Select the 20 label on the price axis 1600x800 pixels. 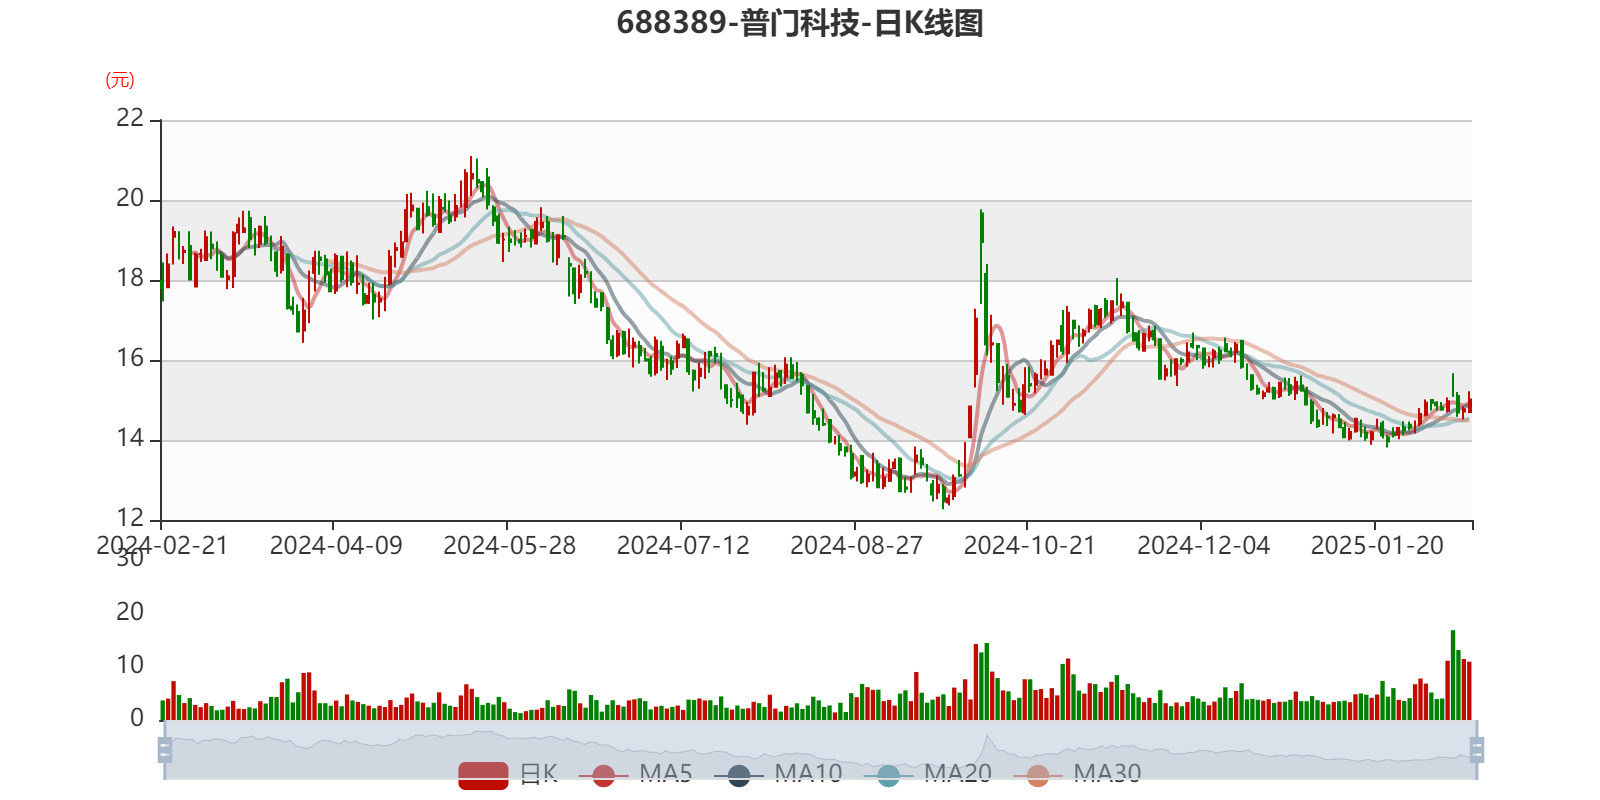pyautogui.click(x=130, y=198)
